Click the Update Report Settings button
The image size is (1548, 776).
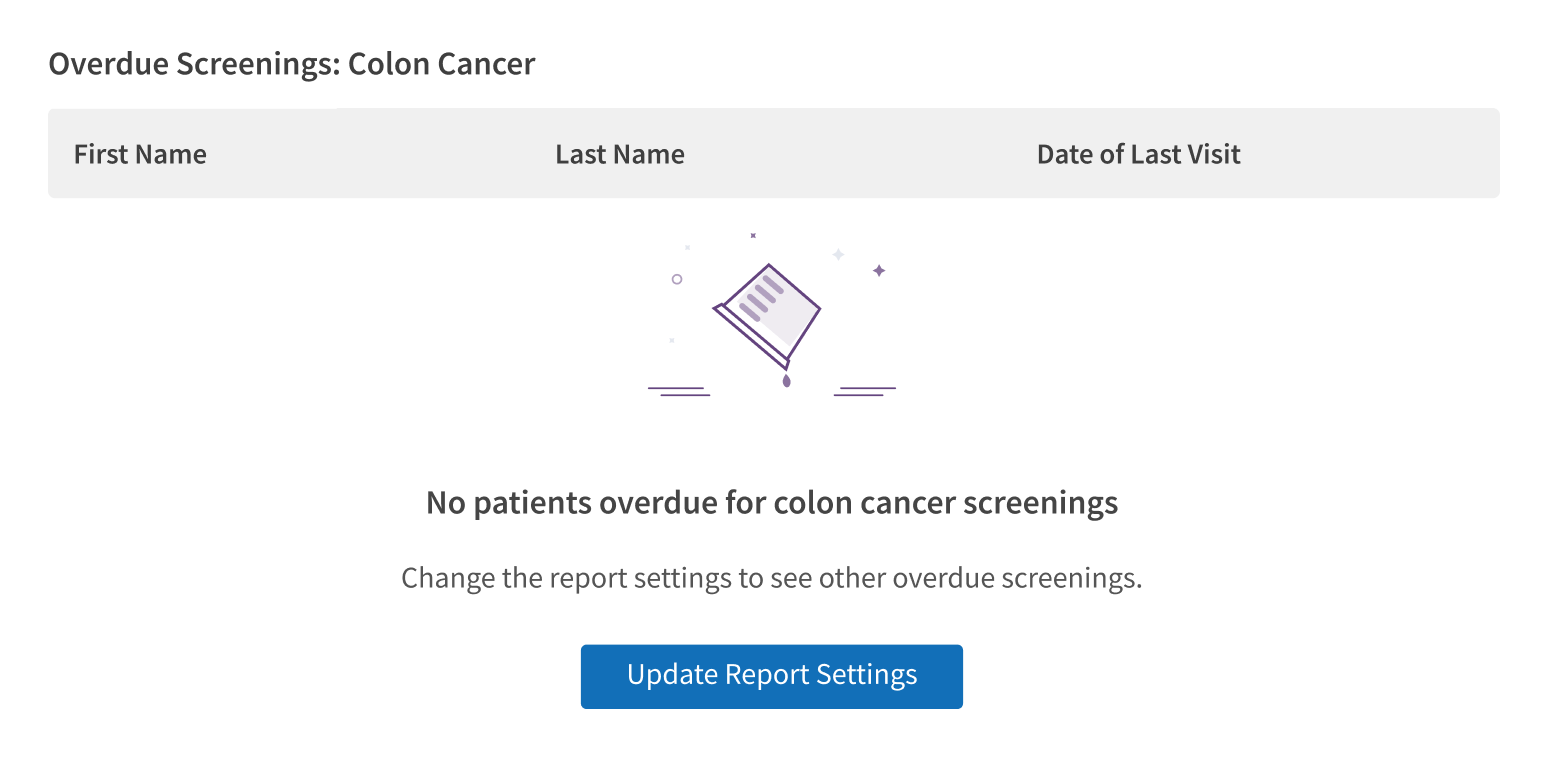coord(771,676)
